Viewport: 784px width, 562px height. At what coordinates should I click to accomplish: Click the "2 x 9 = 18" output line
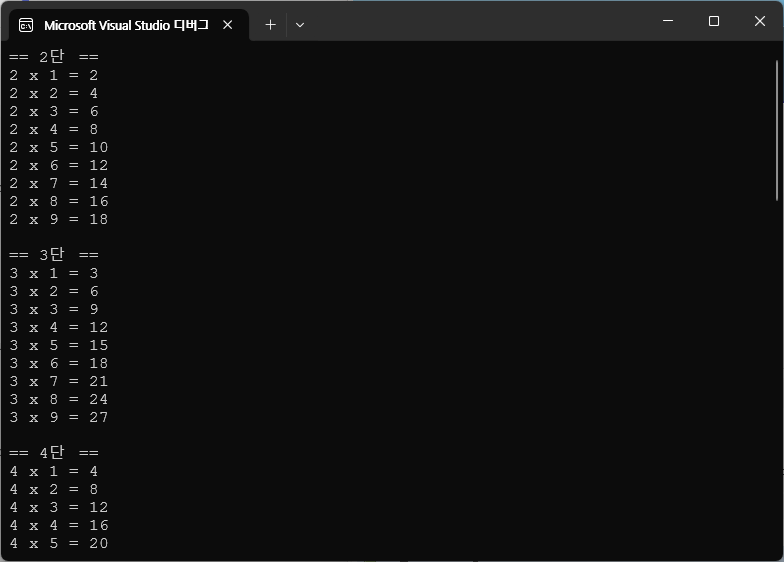[59, 219]
